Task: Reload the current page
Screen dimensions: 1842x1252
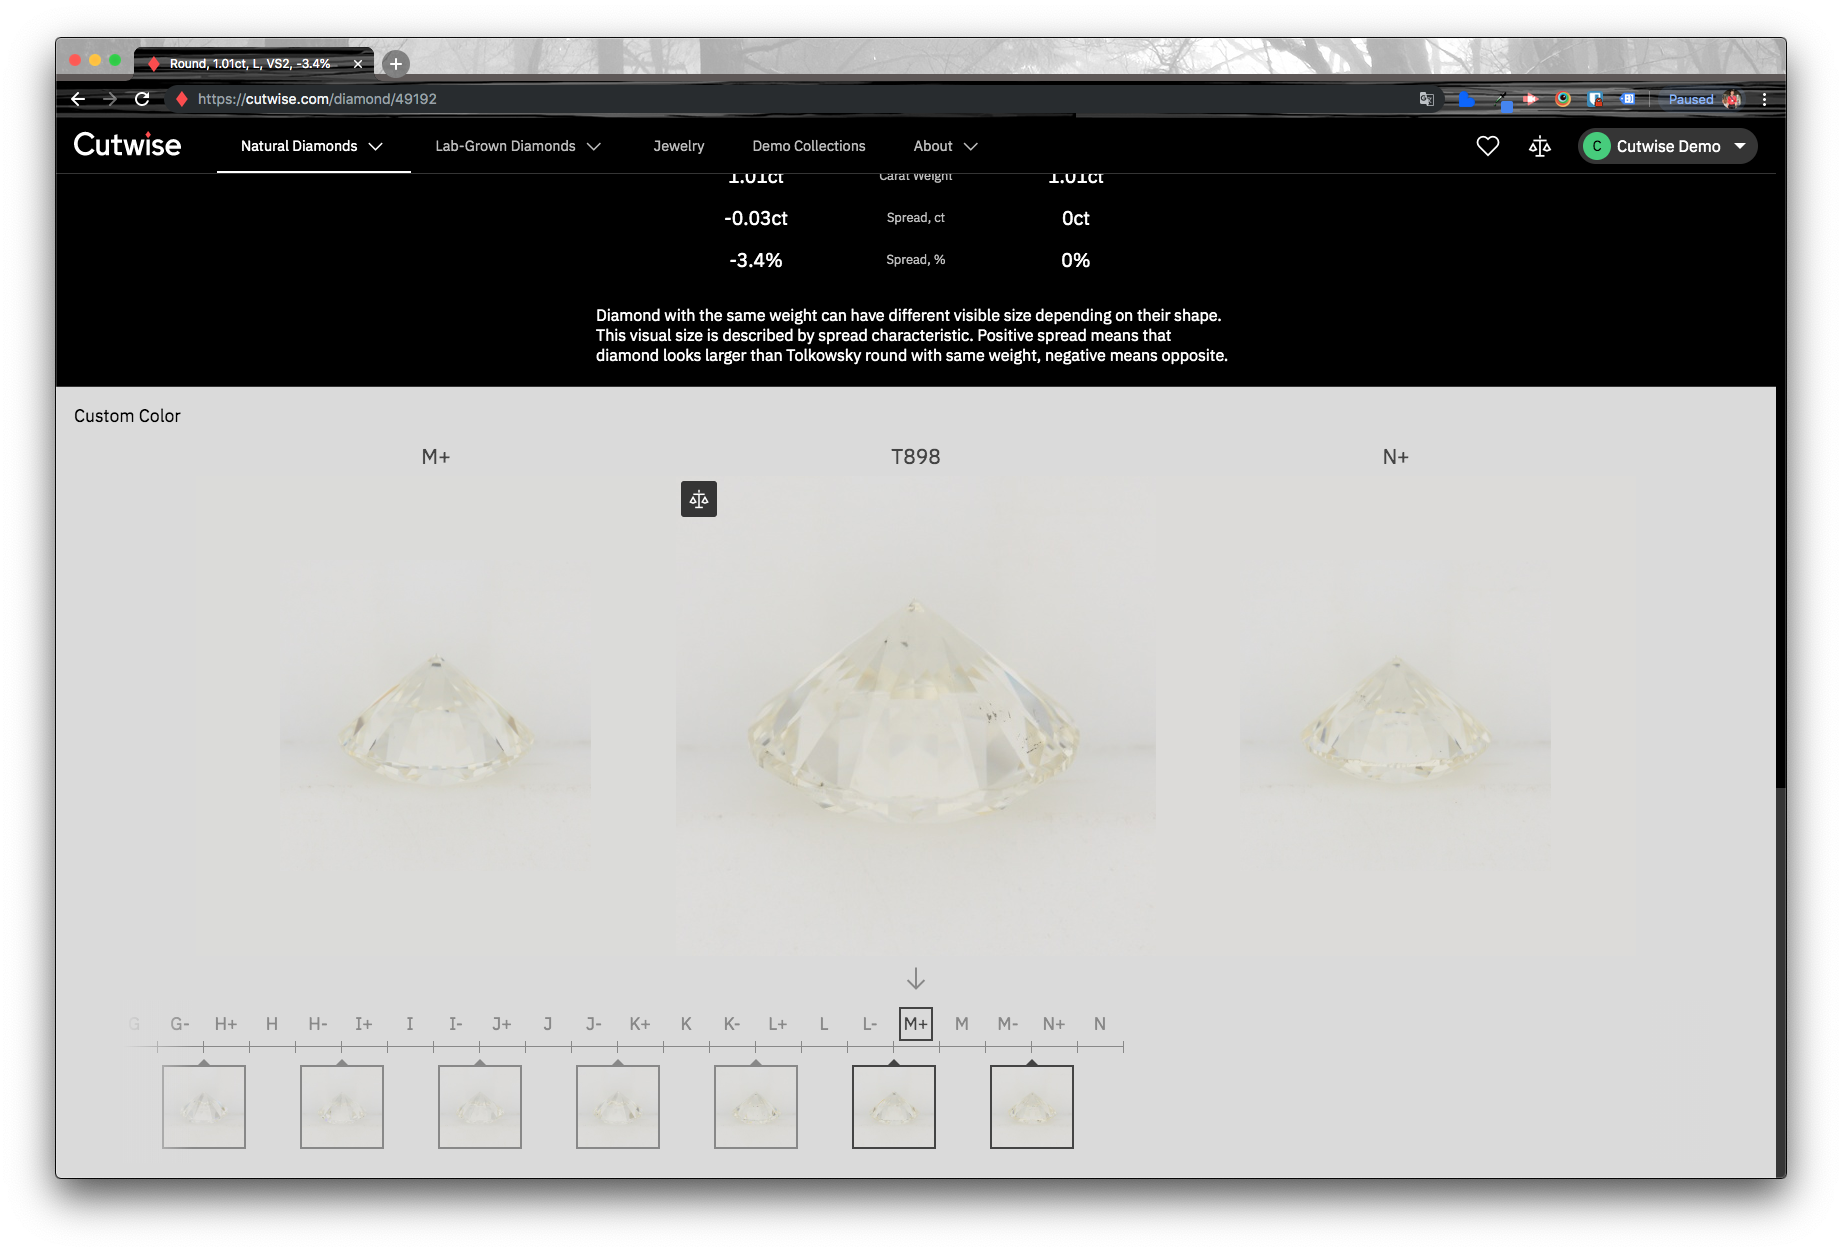Action: (x=142, y=99)
